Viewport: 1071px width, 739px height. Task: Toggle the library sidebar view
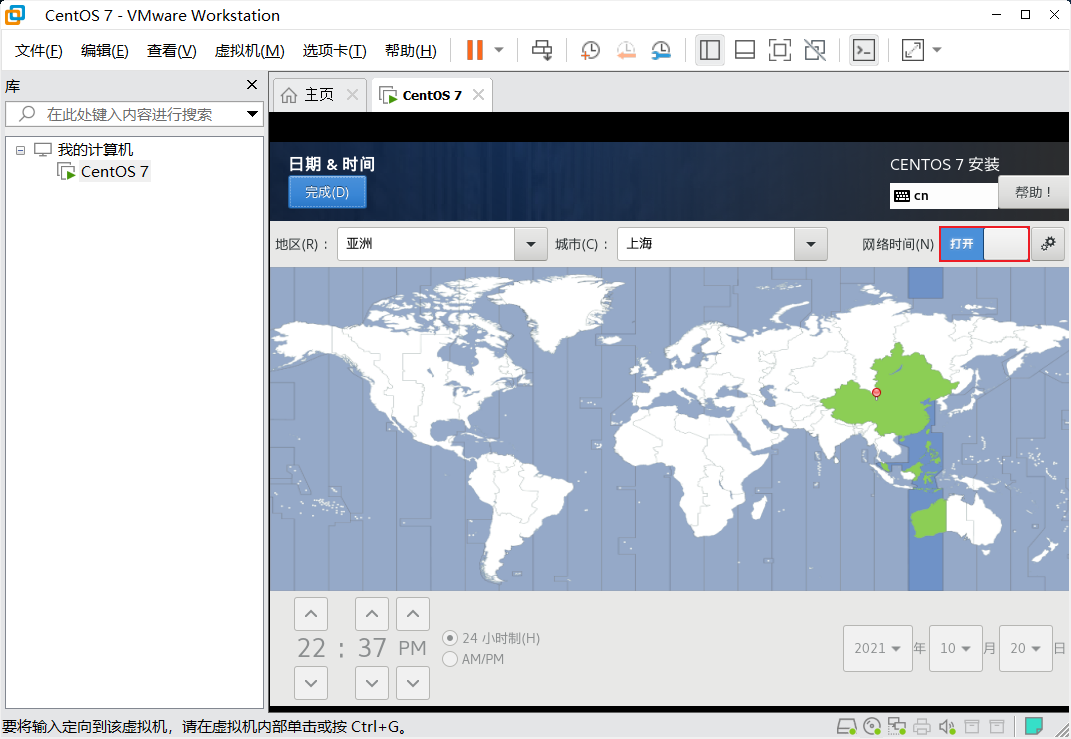tap(710, 50)
